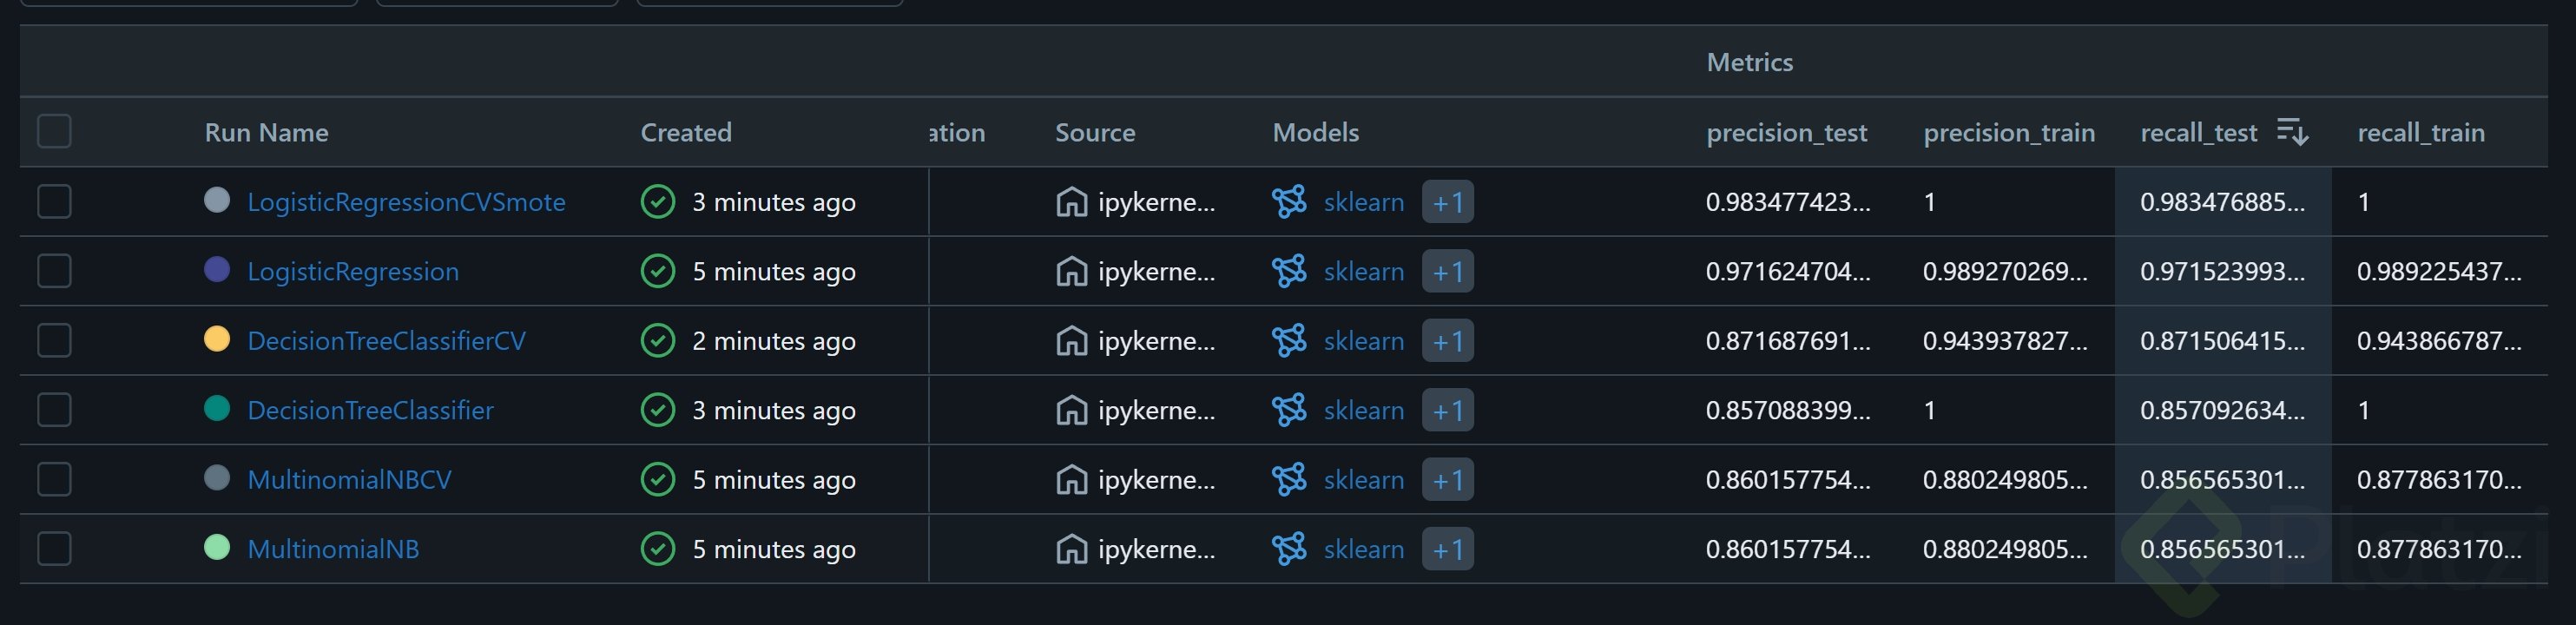Click the sklearn model icon for DecisionTreeClassifier

(x=1289, y=410)
